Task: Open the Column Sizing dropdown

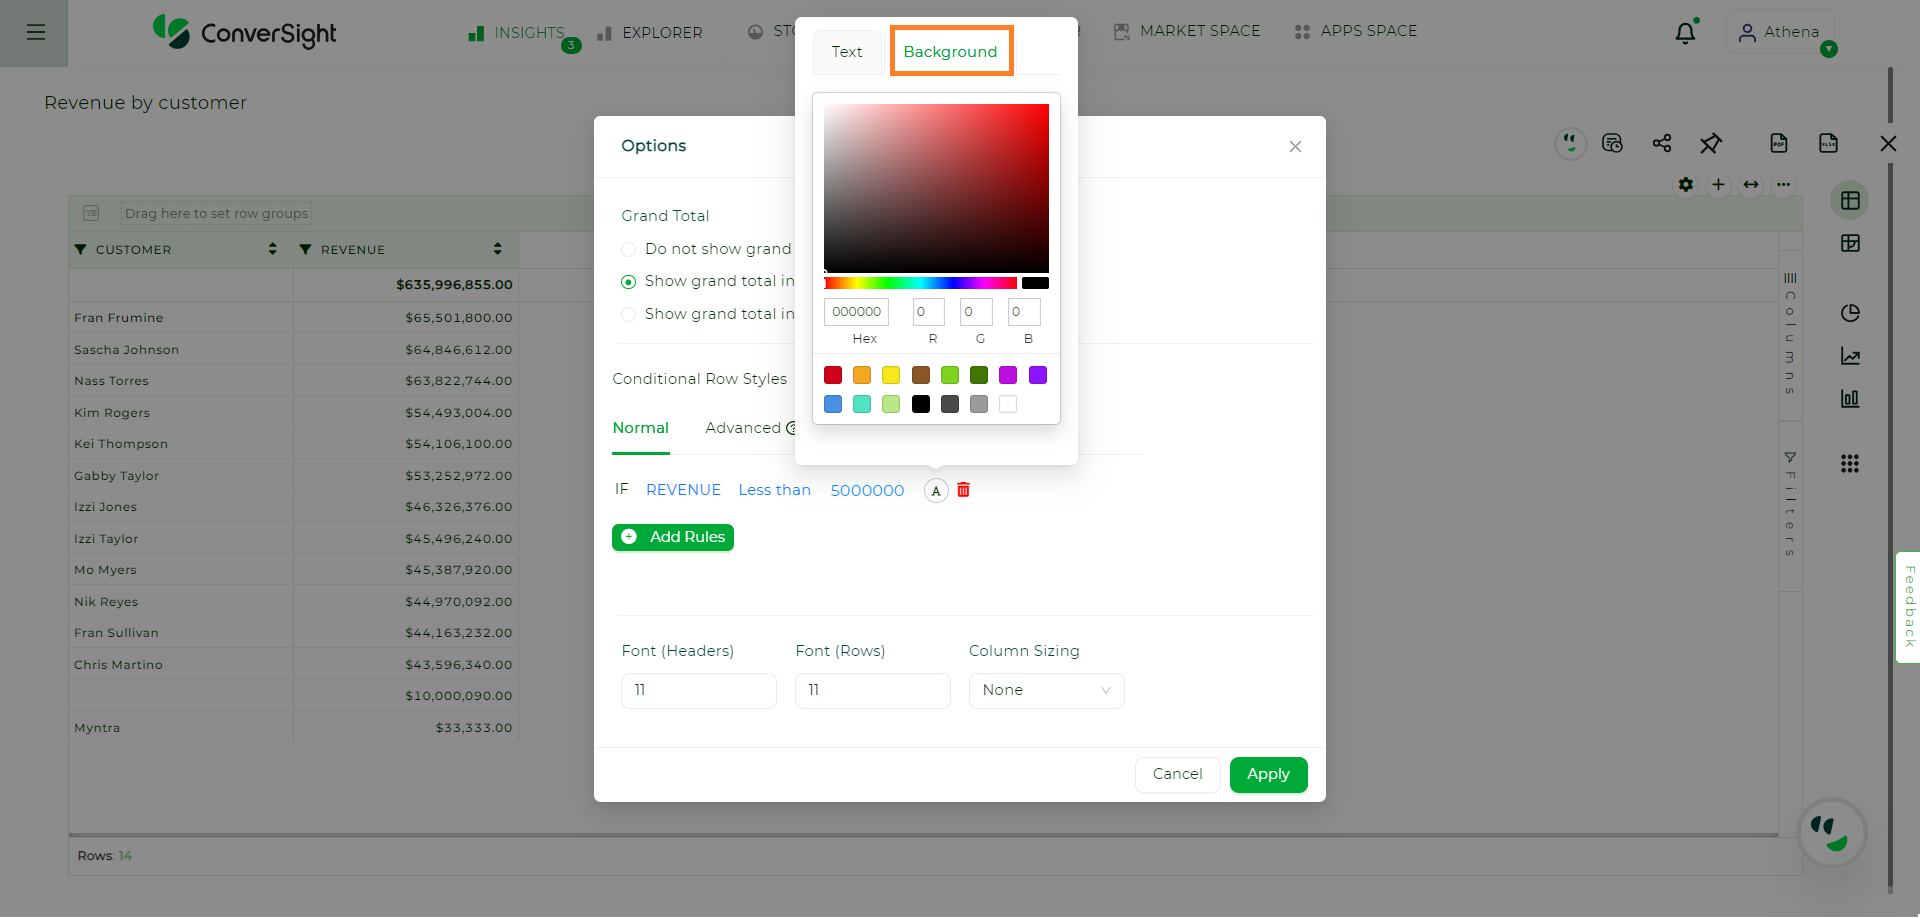Action: tap(1046, 691)
